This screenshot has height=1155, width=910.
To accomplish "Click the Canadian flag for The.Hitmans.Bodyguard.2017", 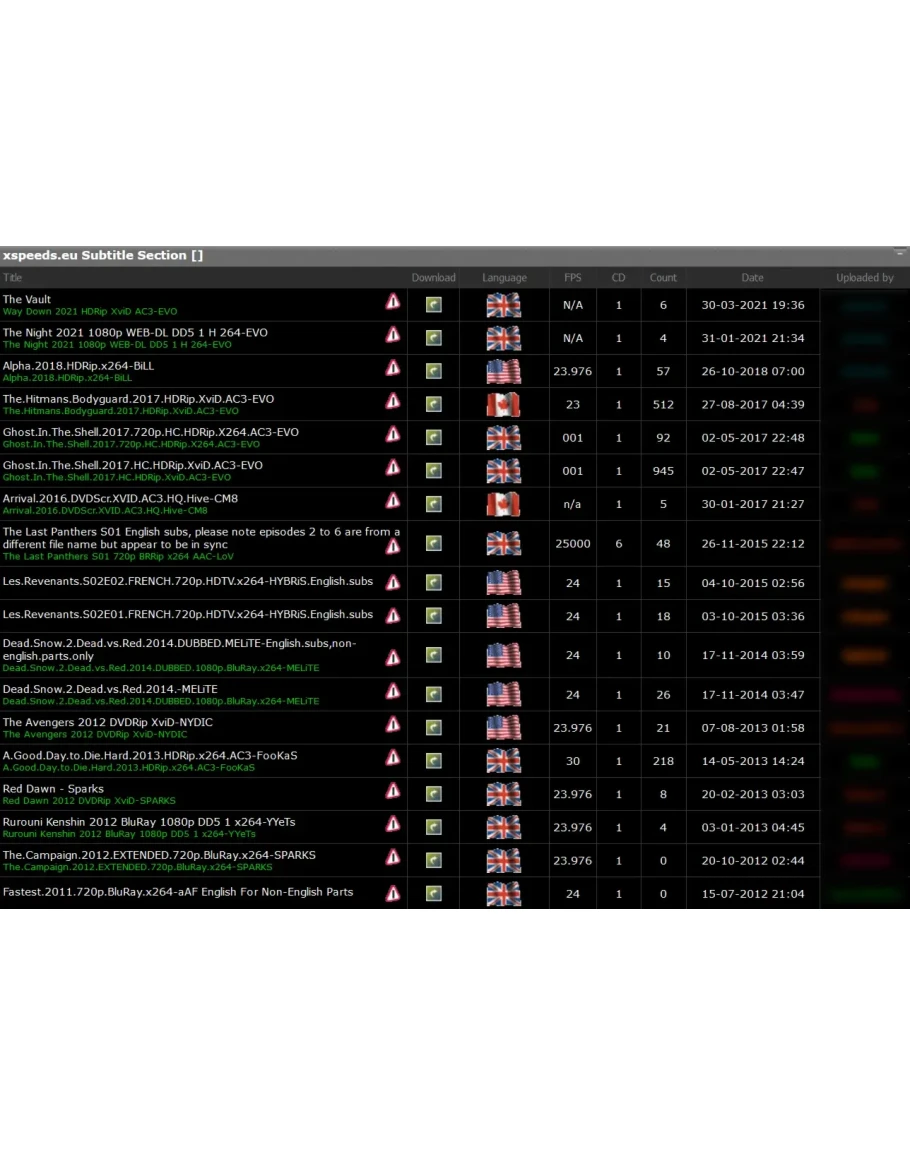I will click(503, 405).
